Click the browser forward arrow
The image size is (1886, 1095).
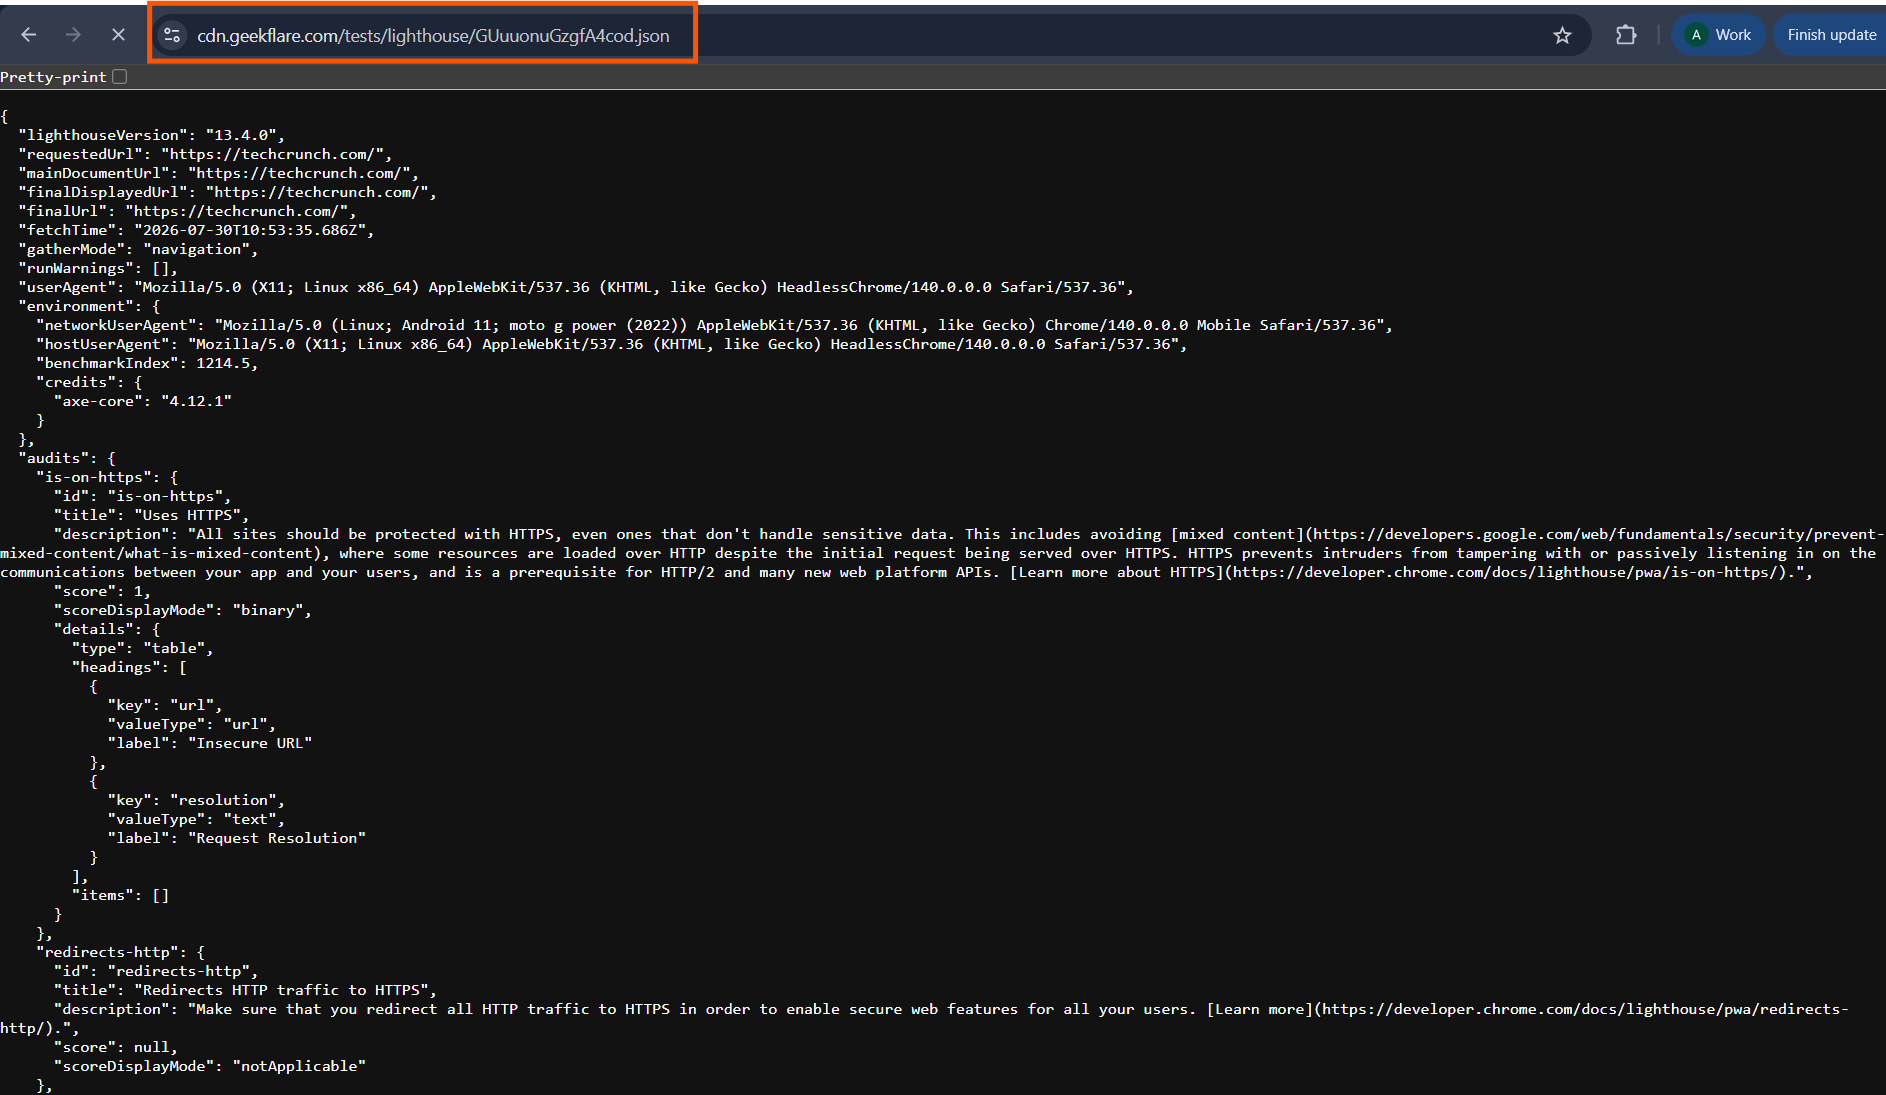pos(73,35)
